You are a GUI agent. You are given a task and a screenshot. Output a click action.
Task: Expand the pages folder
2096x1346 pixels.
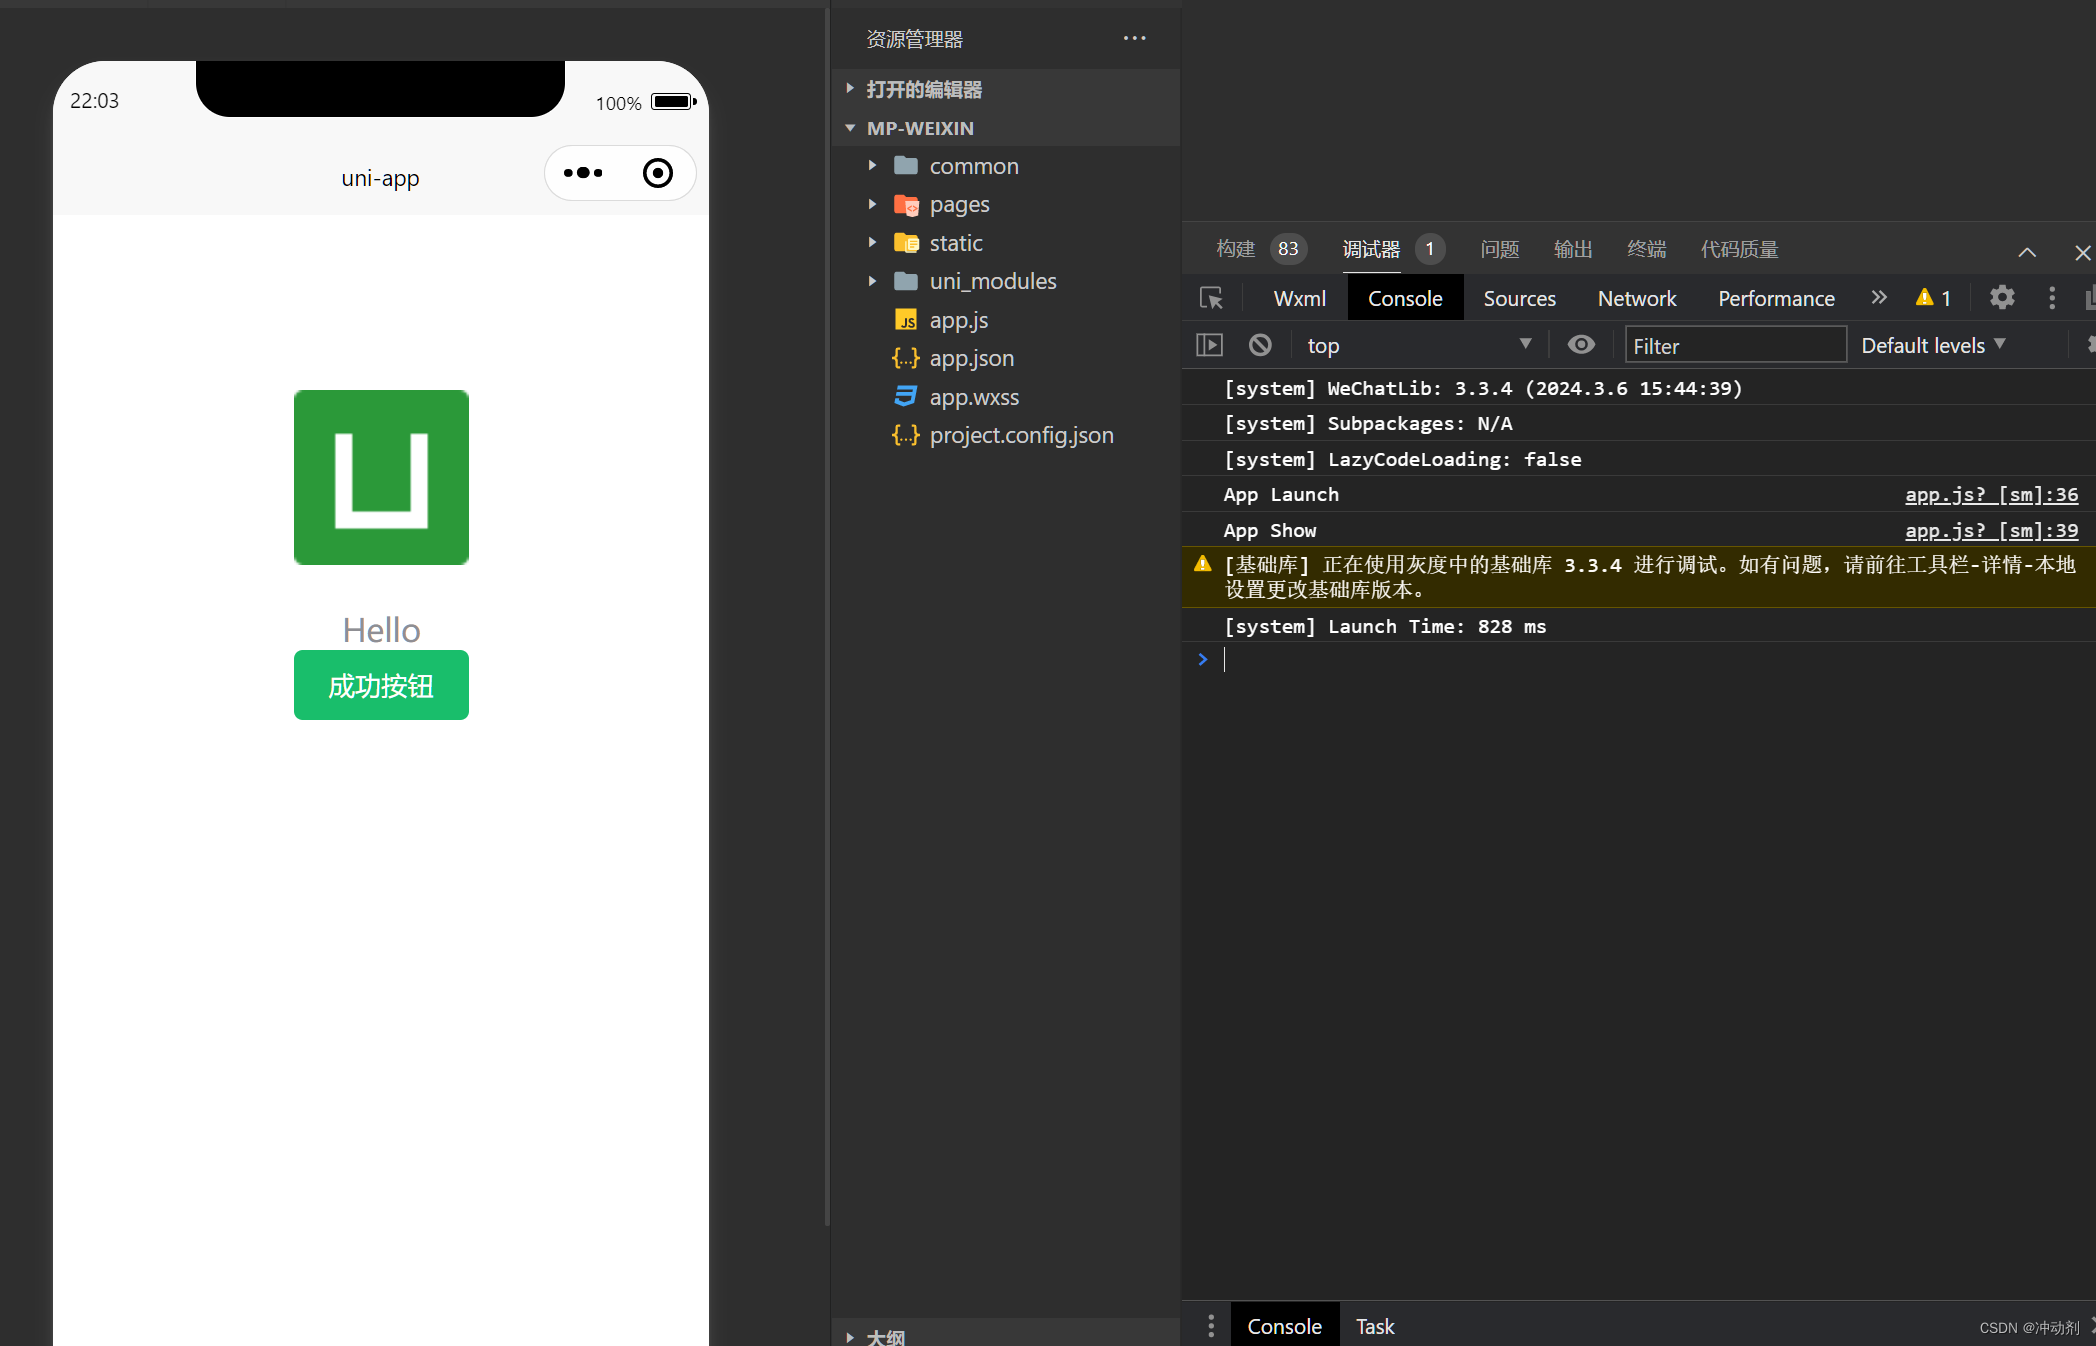959,205
